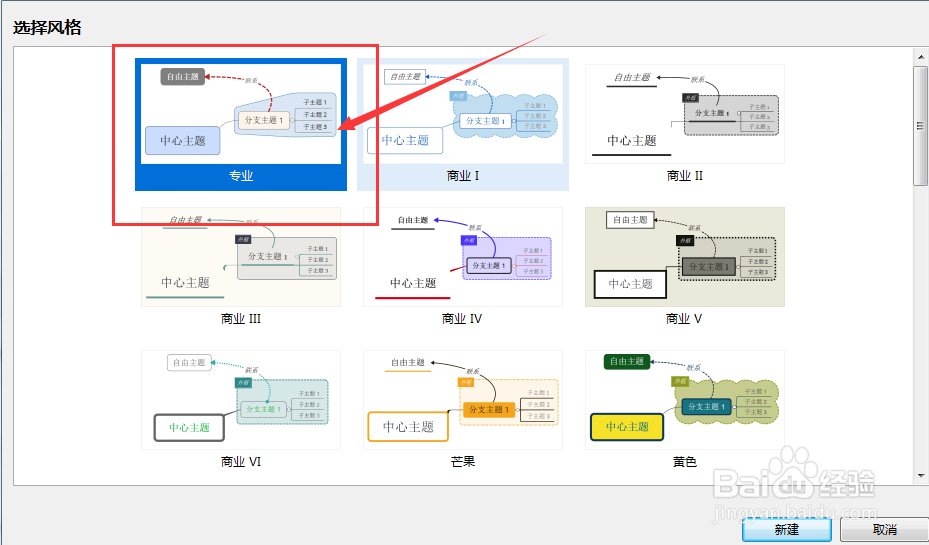Choose the 商业 IV style thumbnail
The image size is (929, 545).
click(x=463, y=257)
